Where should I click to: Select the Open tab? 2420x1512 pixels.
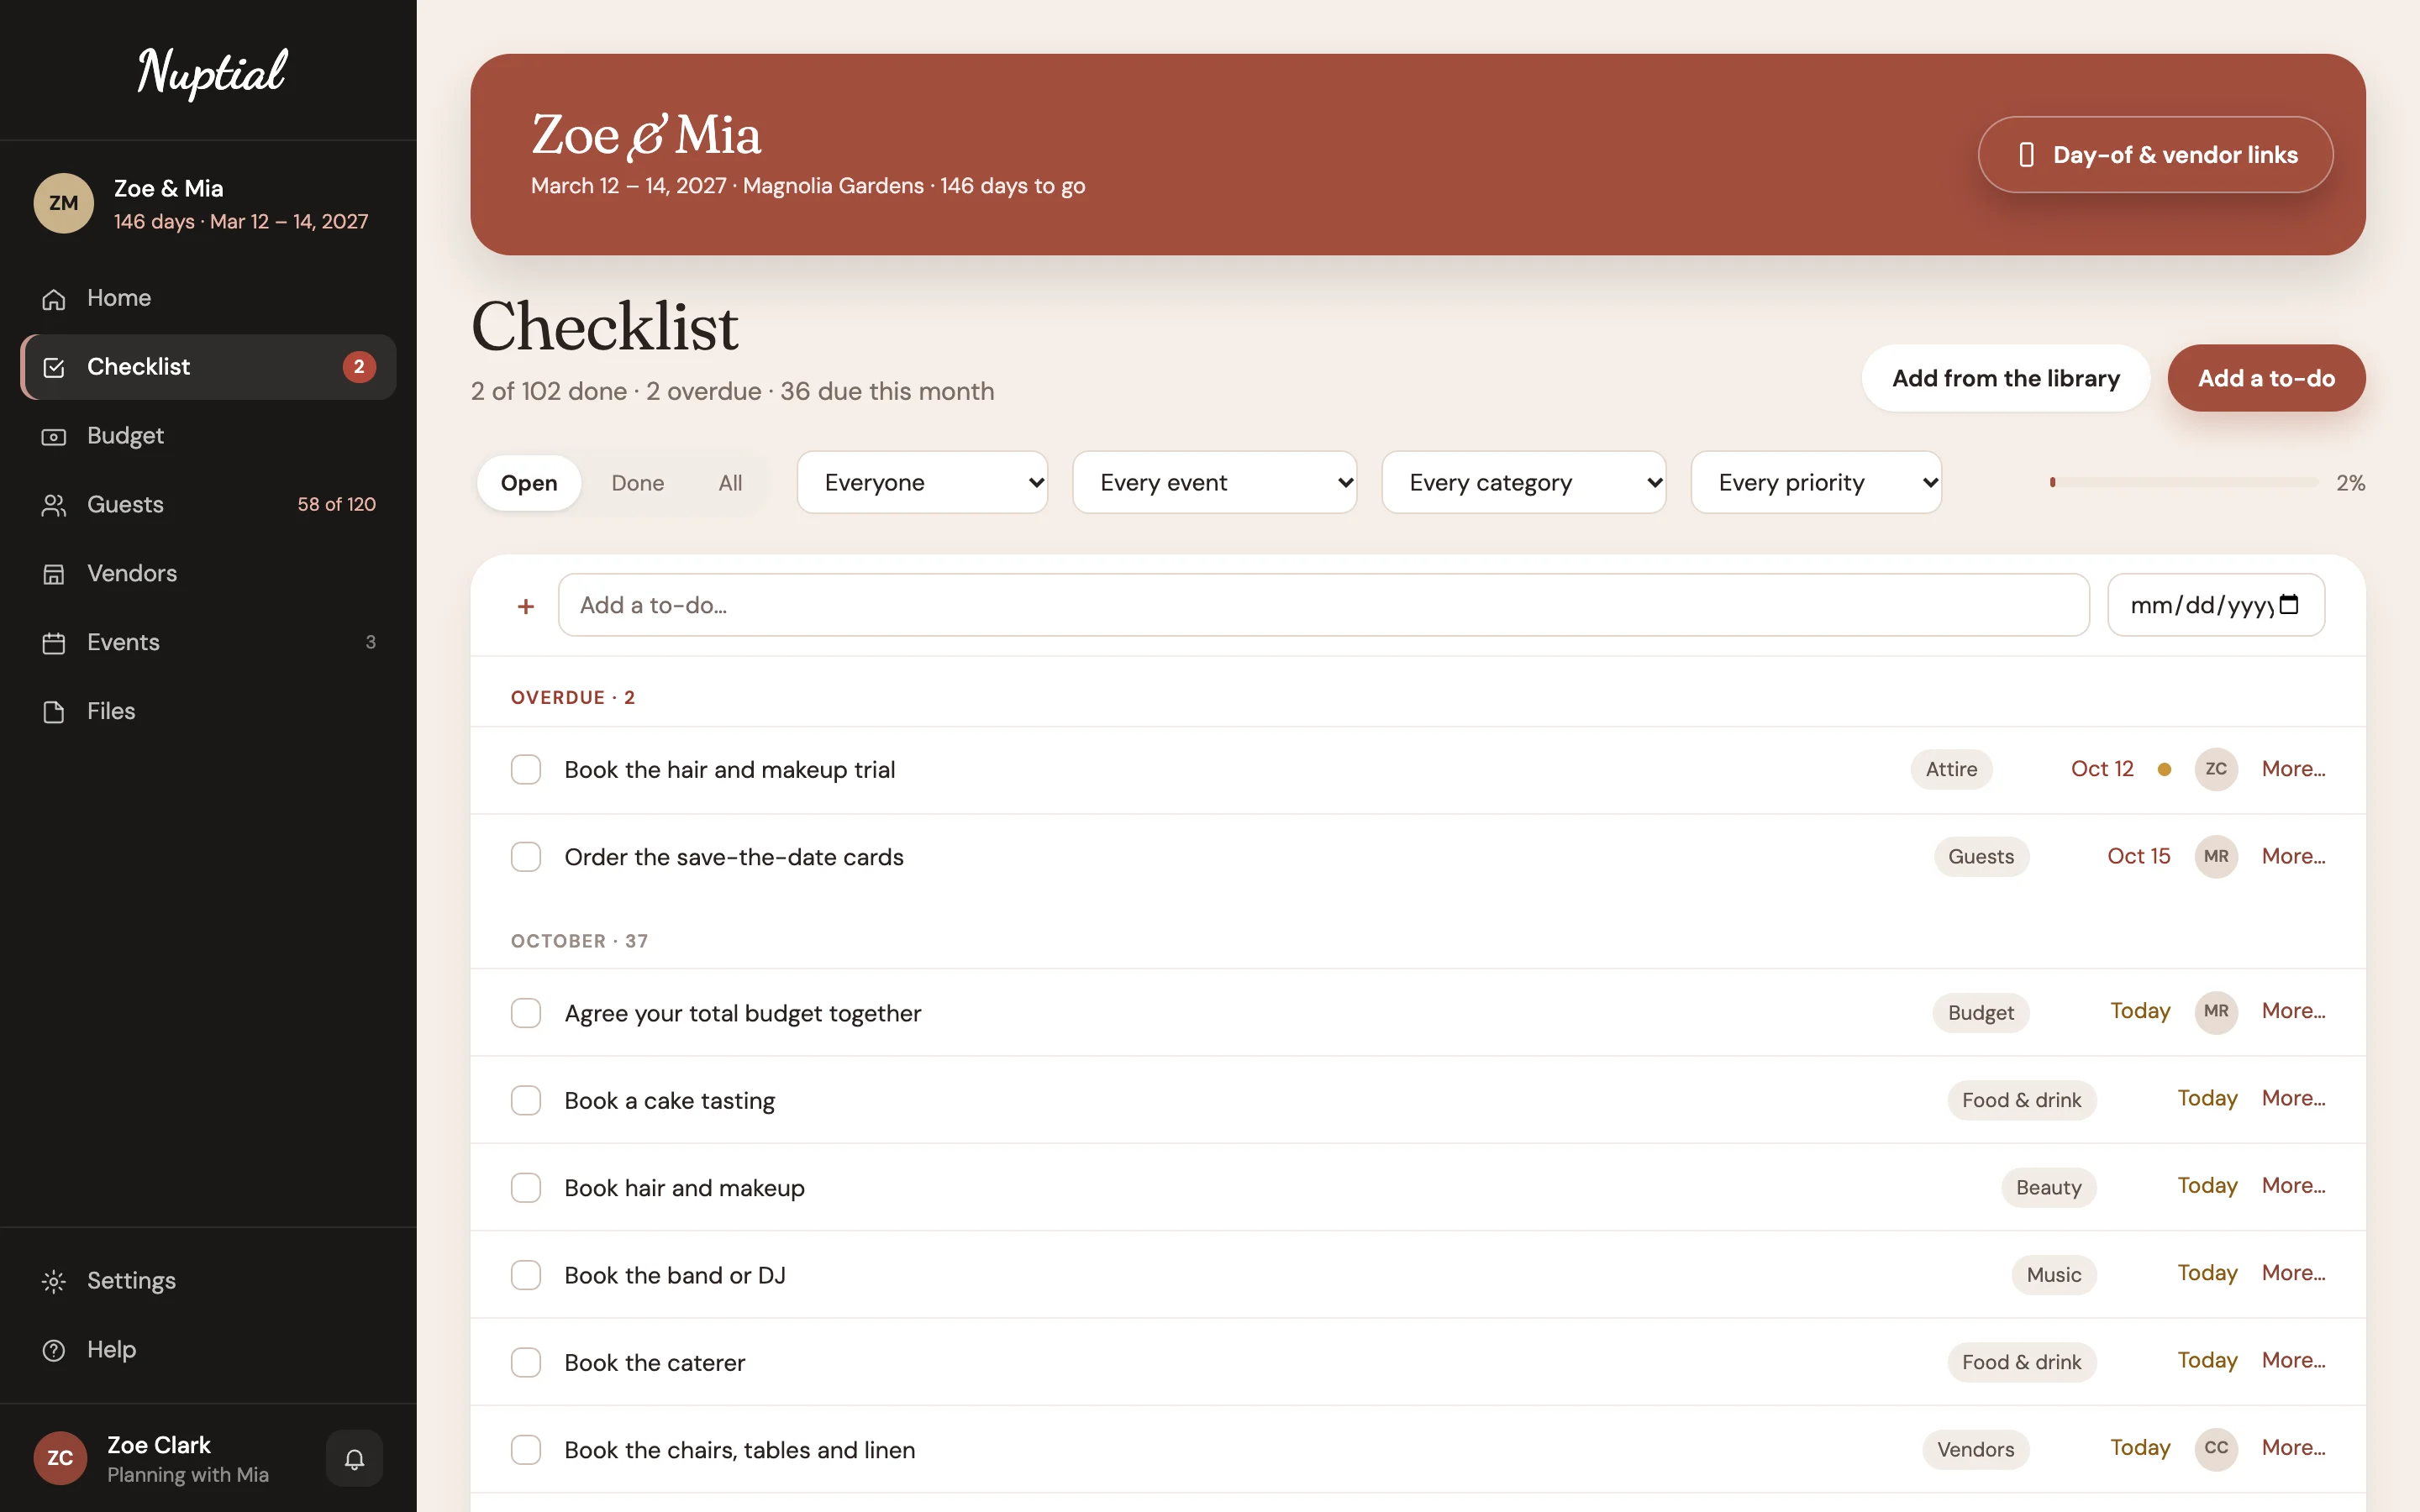(529, 483)
